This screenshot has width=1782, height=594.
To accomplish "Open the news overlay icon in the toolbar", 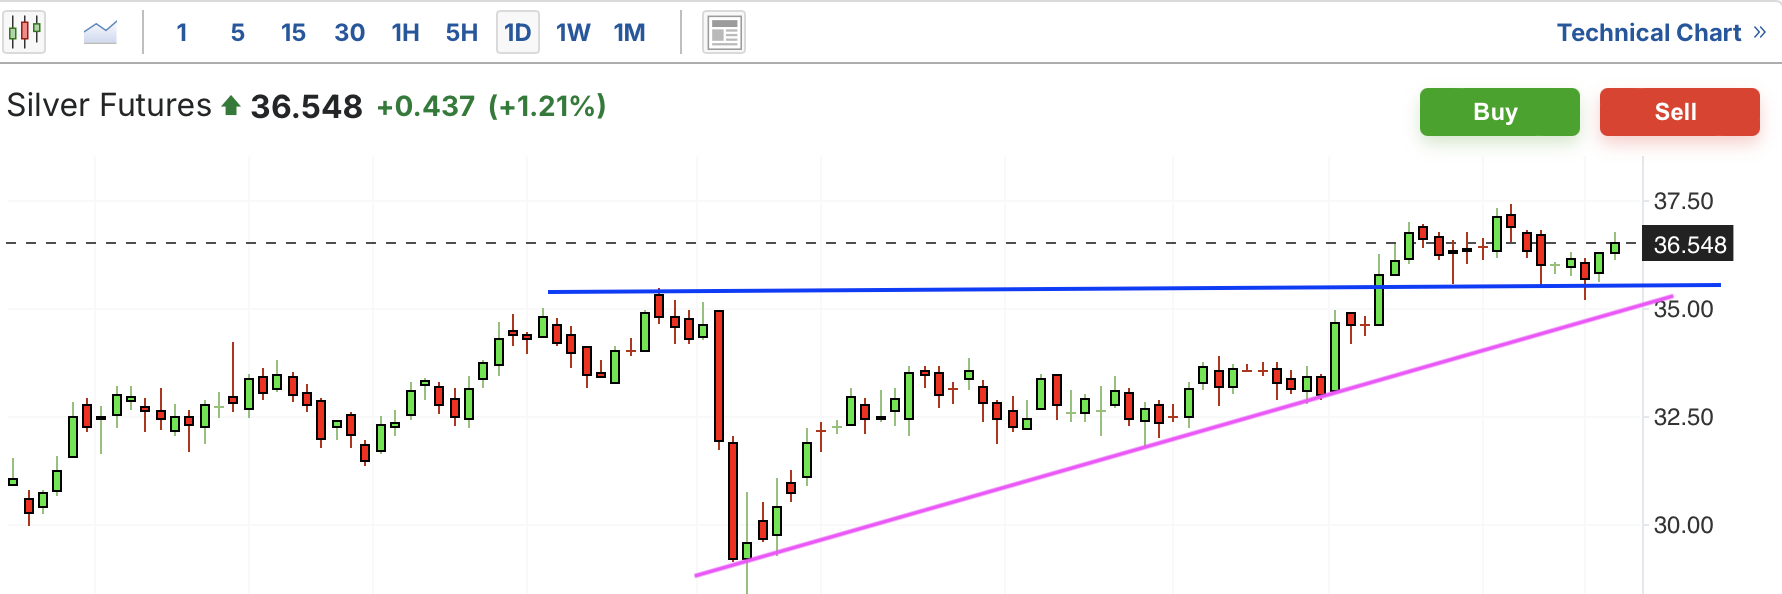I will click(x=724, y=32).
